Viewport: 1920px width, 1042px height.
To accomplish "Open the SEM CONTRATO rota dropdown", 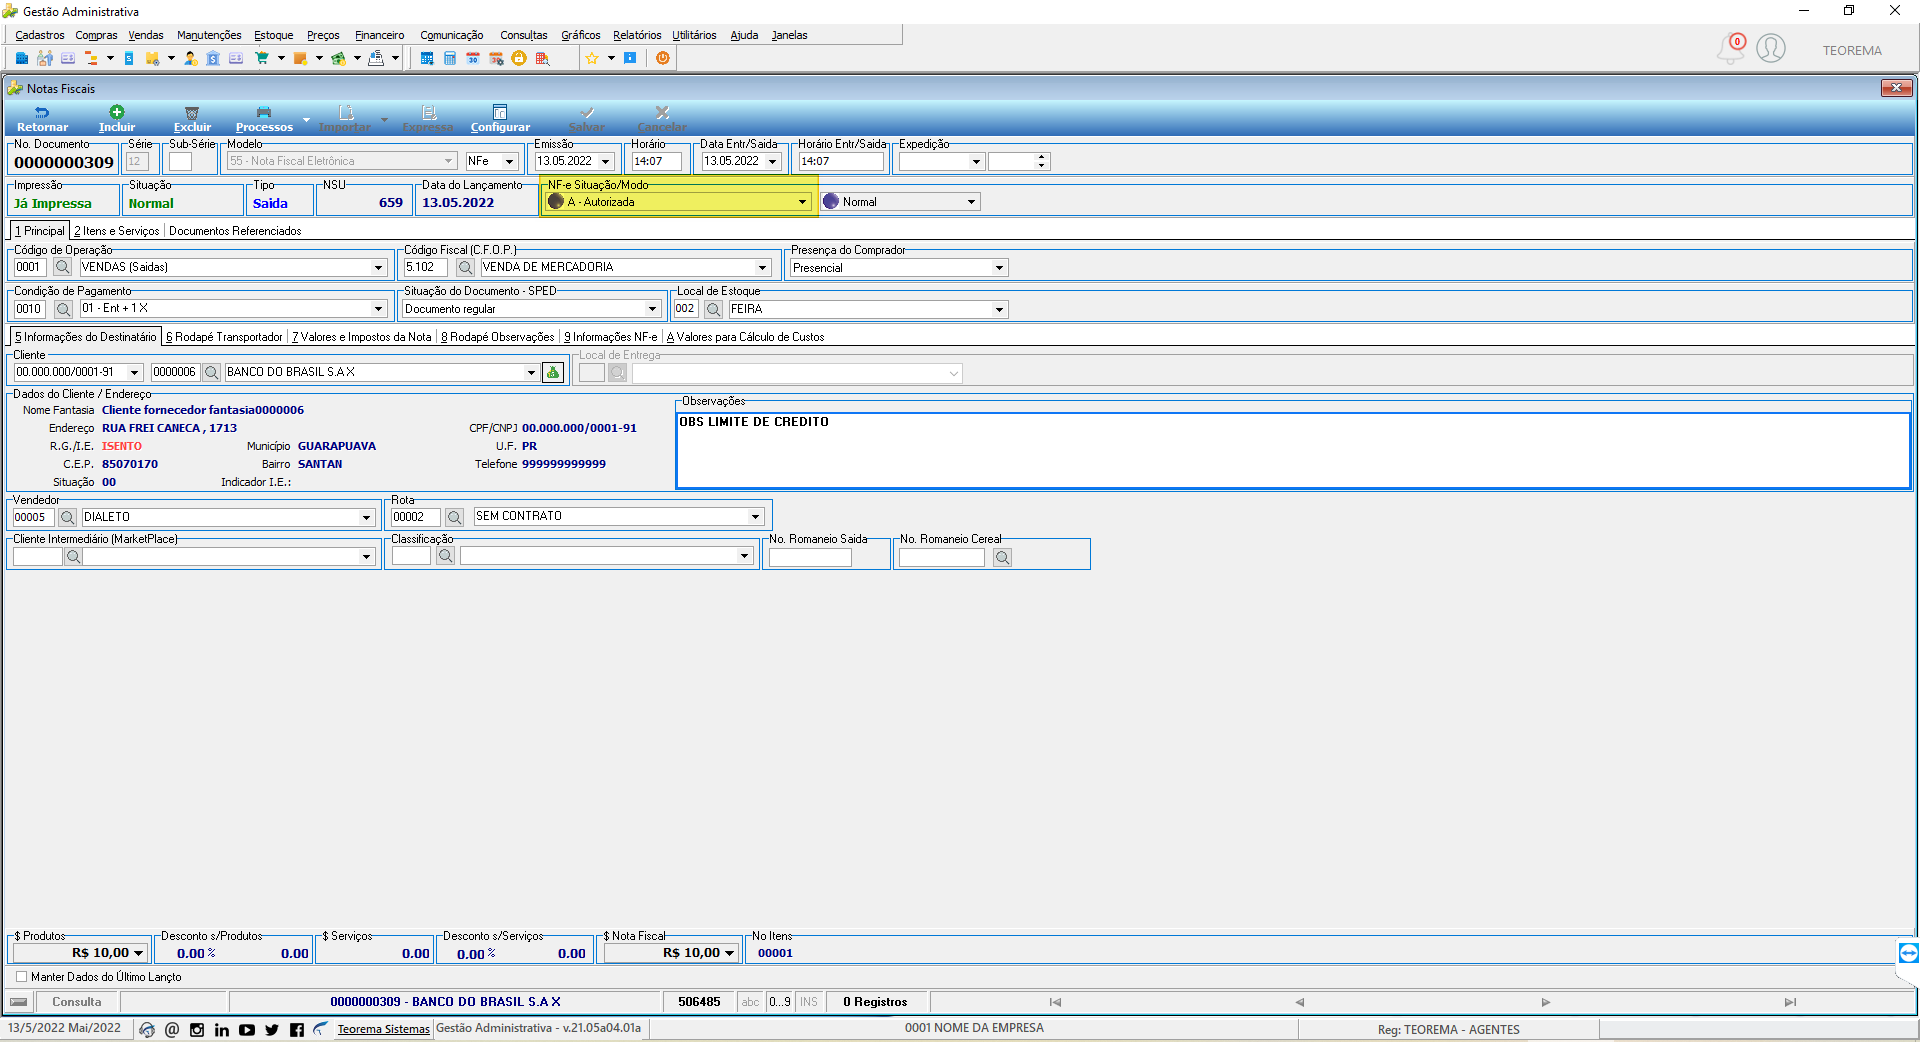I will (x=755, y=517).
